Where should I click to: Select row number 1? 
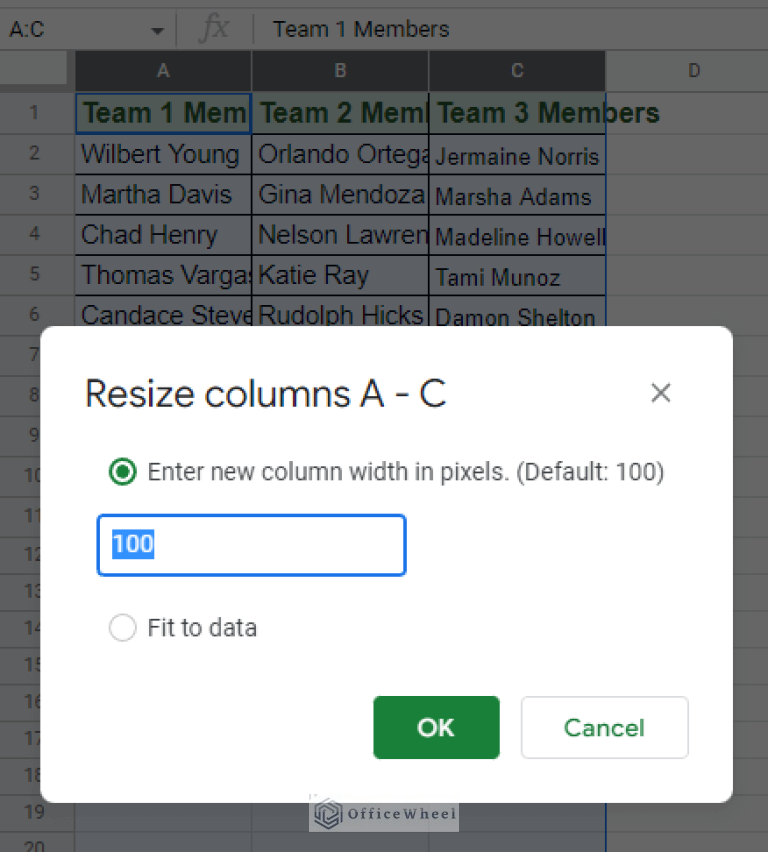[x=35, y=113]
